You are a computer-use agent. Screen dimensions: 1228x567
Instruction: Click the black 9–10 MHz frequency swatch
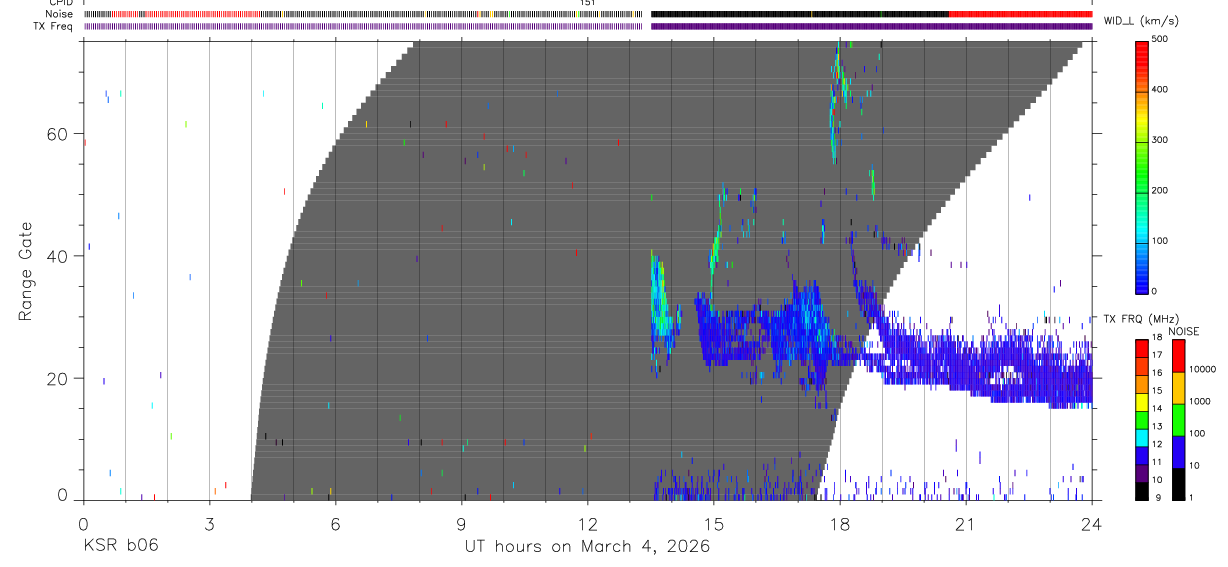(1142, 490)
